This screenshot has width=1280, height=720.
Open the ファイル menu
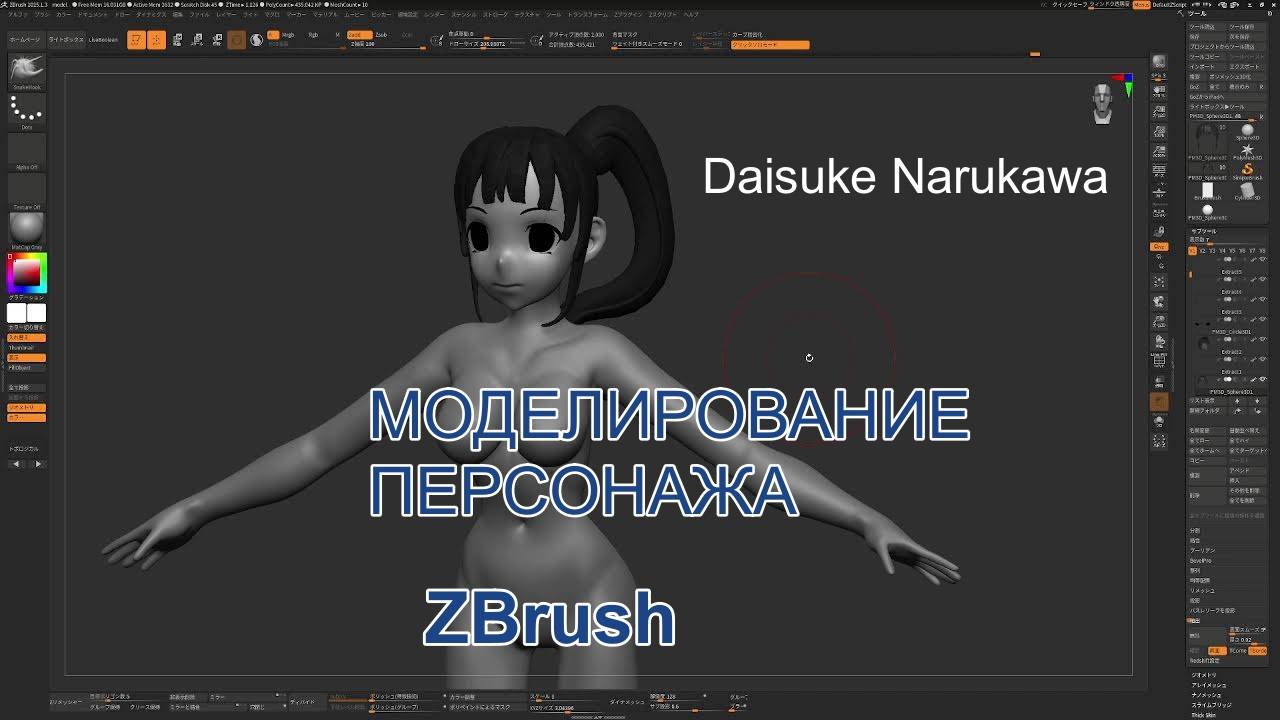click(x=199, y=16)
